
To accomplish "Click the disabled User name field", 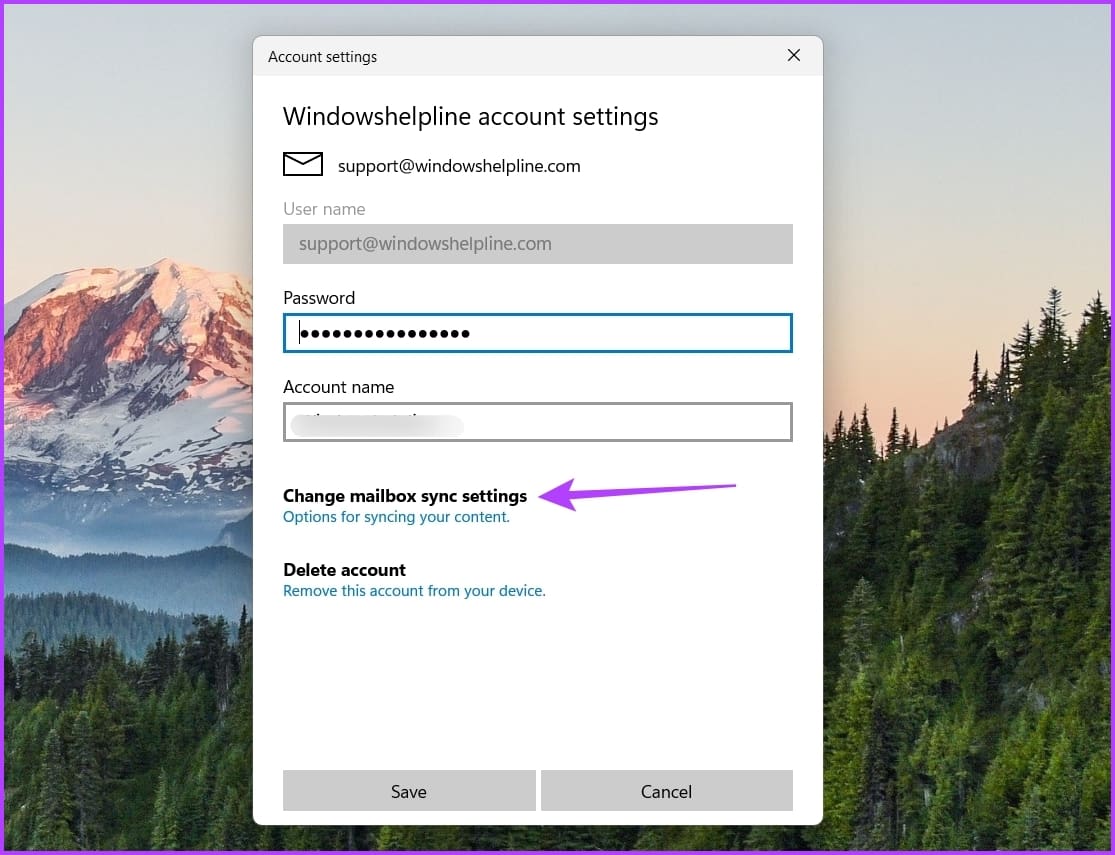I will coord(538,244).
